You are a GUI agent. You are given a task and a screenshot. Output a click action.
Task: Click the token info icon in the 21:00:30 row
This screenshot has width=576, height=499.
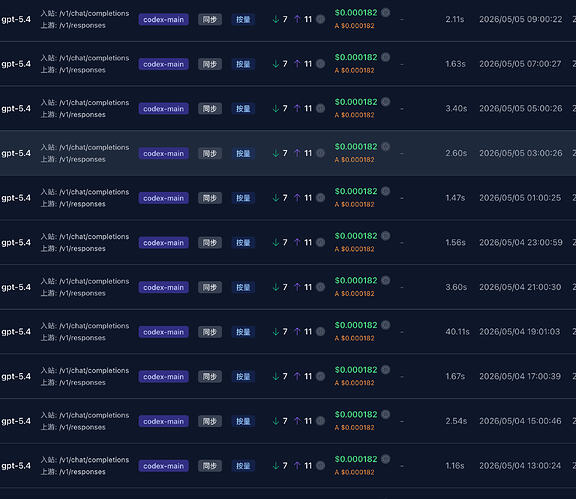(321, 287)
